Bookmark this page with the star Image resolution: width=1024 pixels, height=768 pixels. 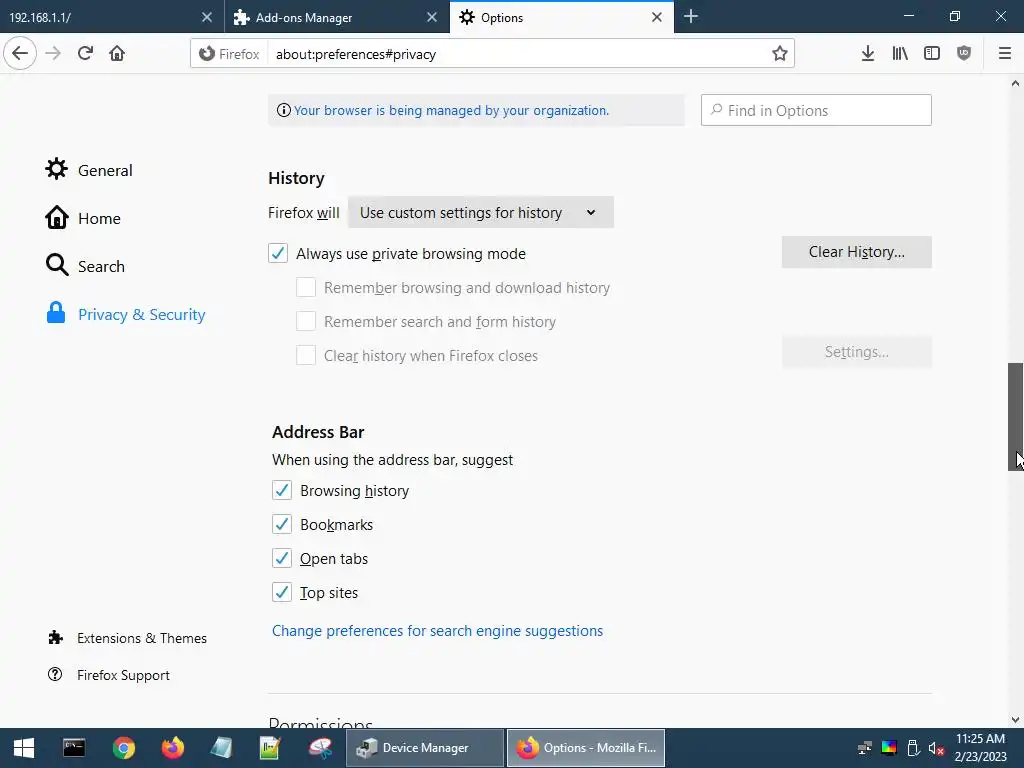click(x=779, y=54)
